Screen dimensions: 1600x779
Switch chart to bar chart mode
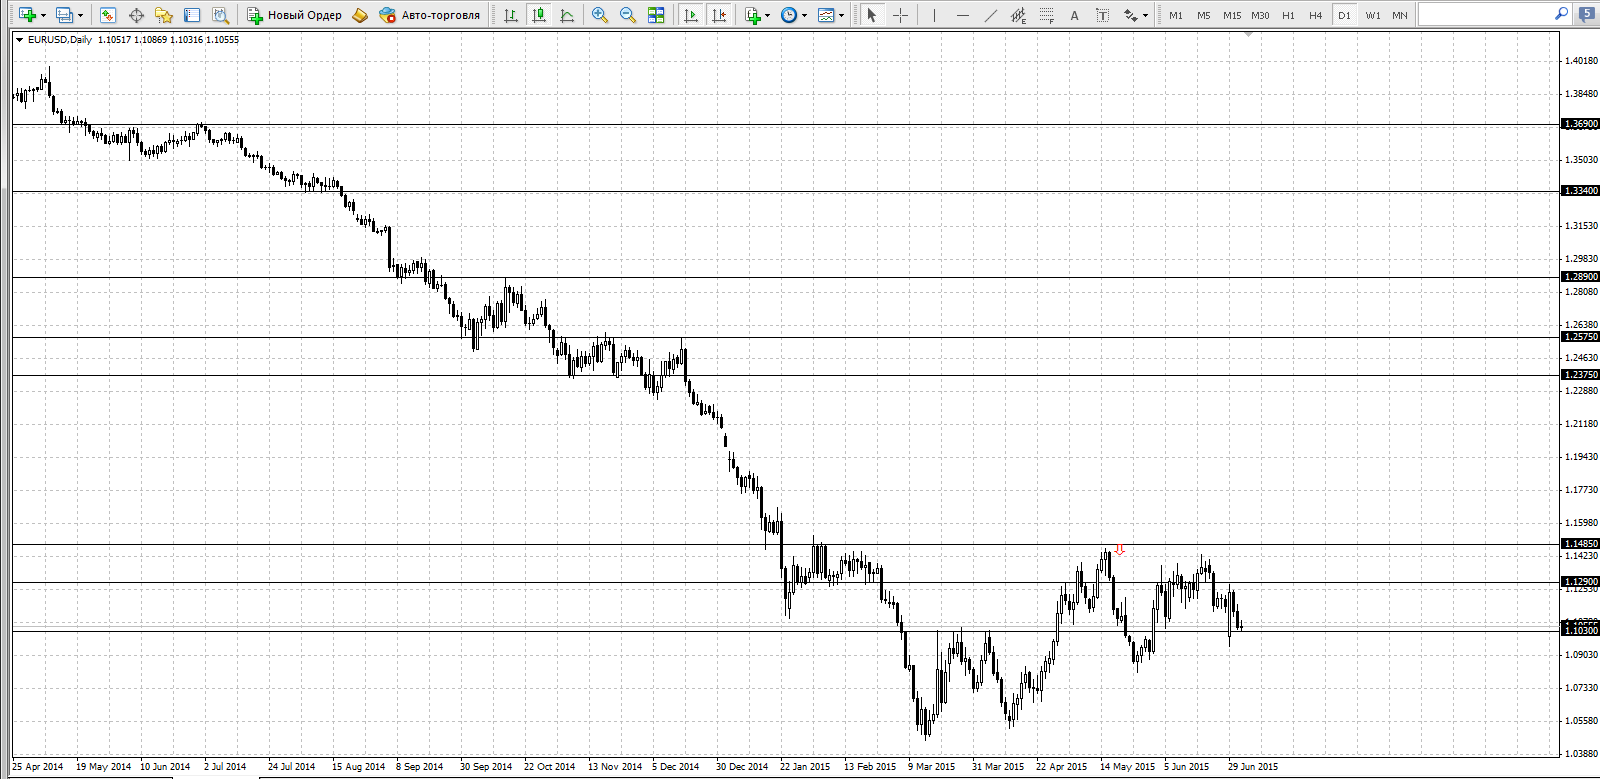click(x=511, y=15)
